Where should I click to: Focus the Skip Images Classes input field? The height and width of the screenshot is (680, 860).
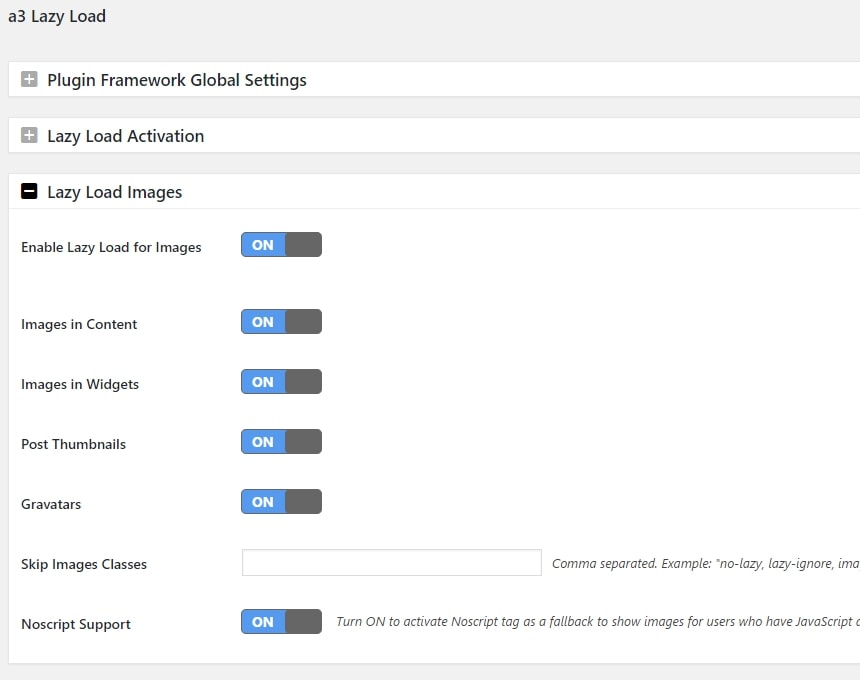pyautogui.click(x=392, y=563)
